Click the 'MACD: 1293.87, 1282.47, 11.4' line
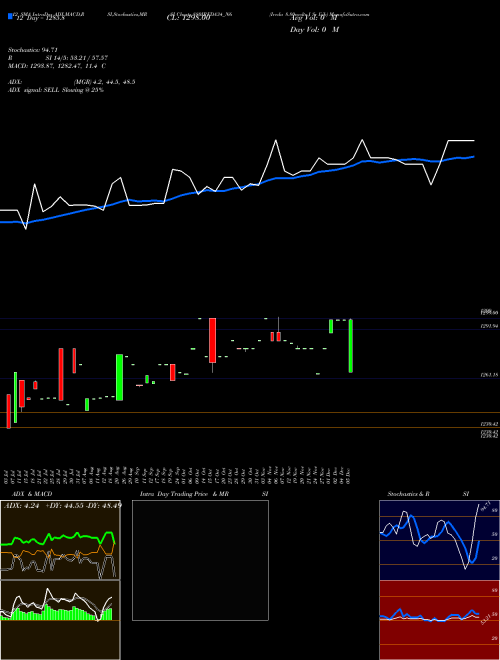Screen dimensions: 500x660 53,66
